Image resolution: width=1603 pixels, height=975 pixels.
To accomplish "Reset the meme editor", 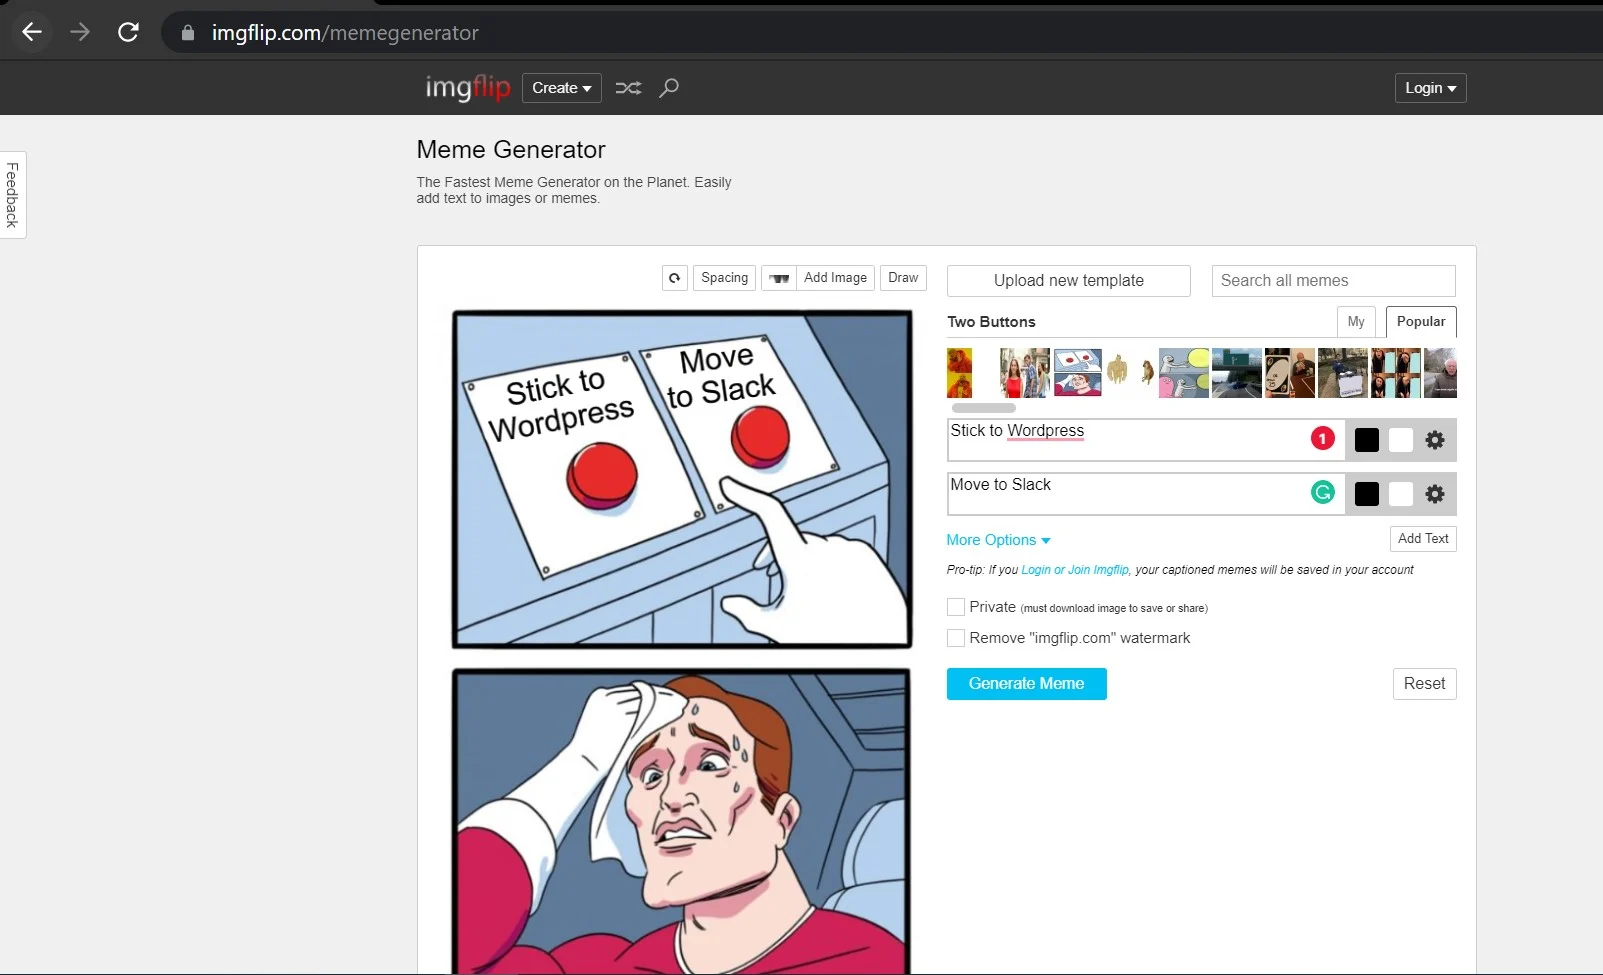I will (x=1424, y=684).
